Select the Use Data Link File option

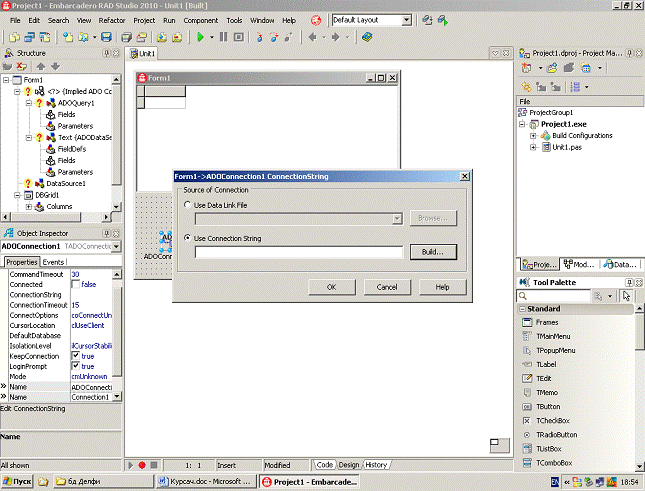tap(188, 205)
